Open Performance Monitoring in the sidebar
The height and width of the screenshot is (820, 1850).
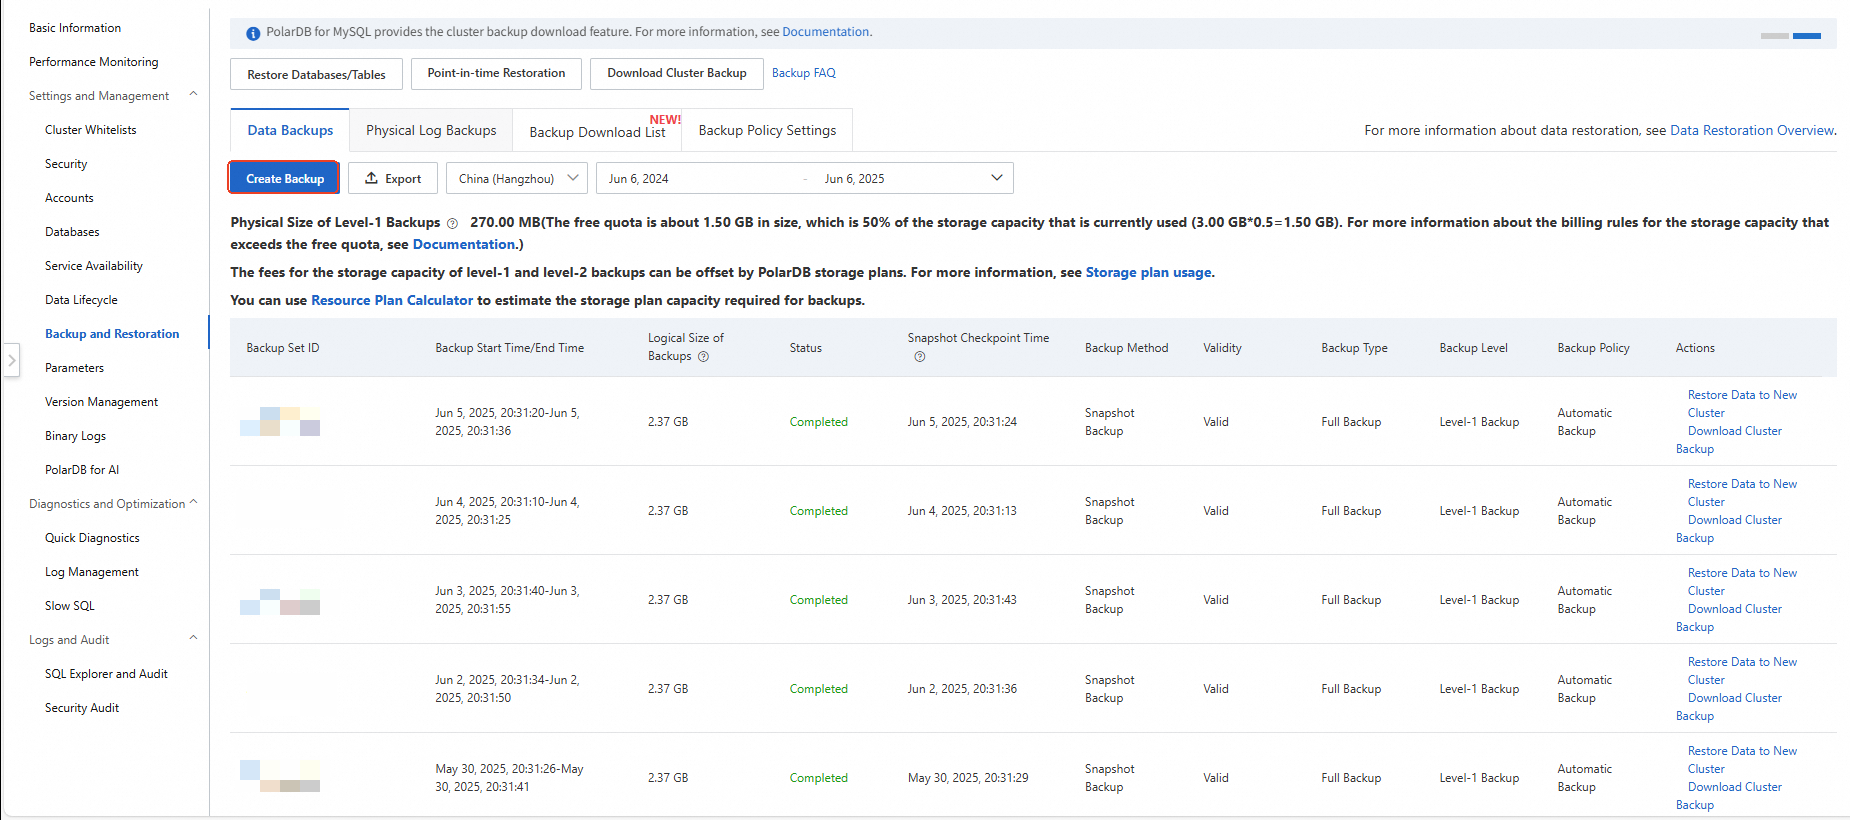point(93,62)
